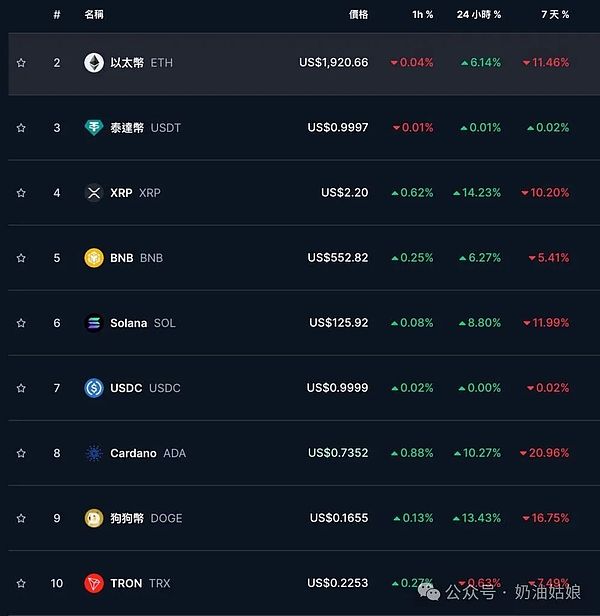Click the XRP coin logo icon
The width and height of the screenshot is (600, 616).
(x=94, y=193)
